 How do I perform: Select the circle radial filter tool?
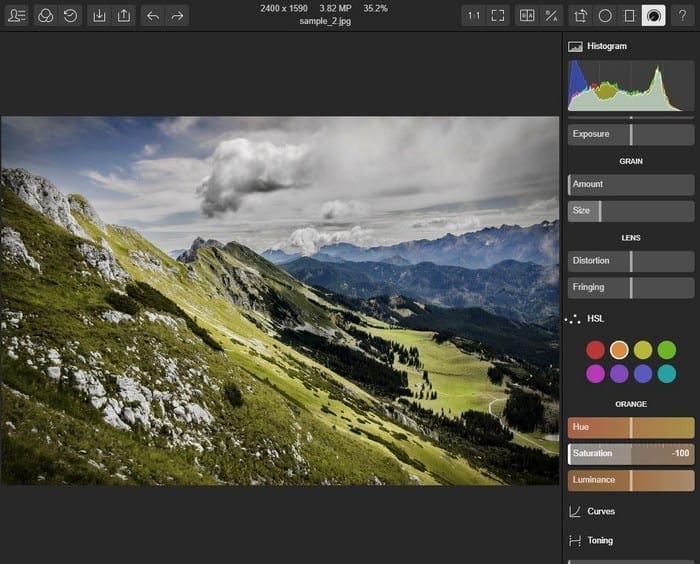[605, 16]
